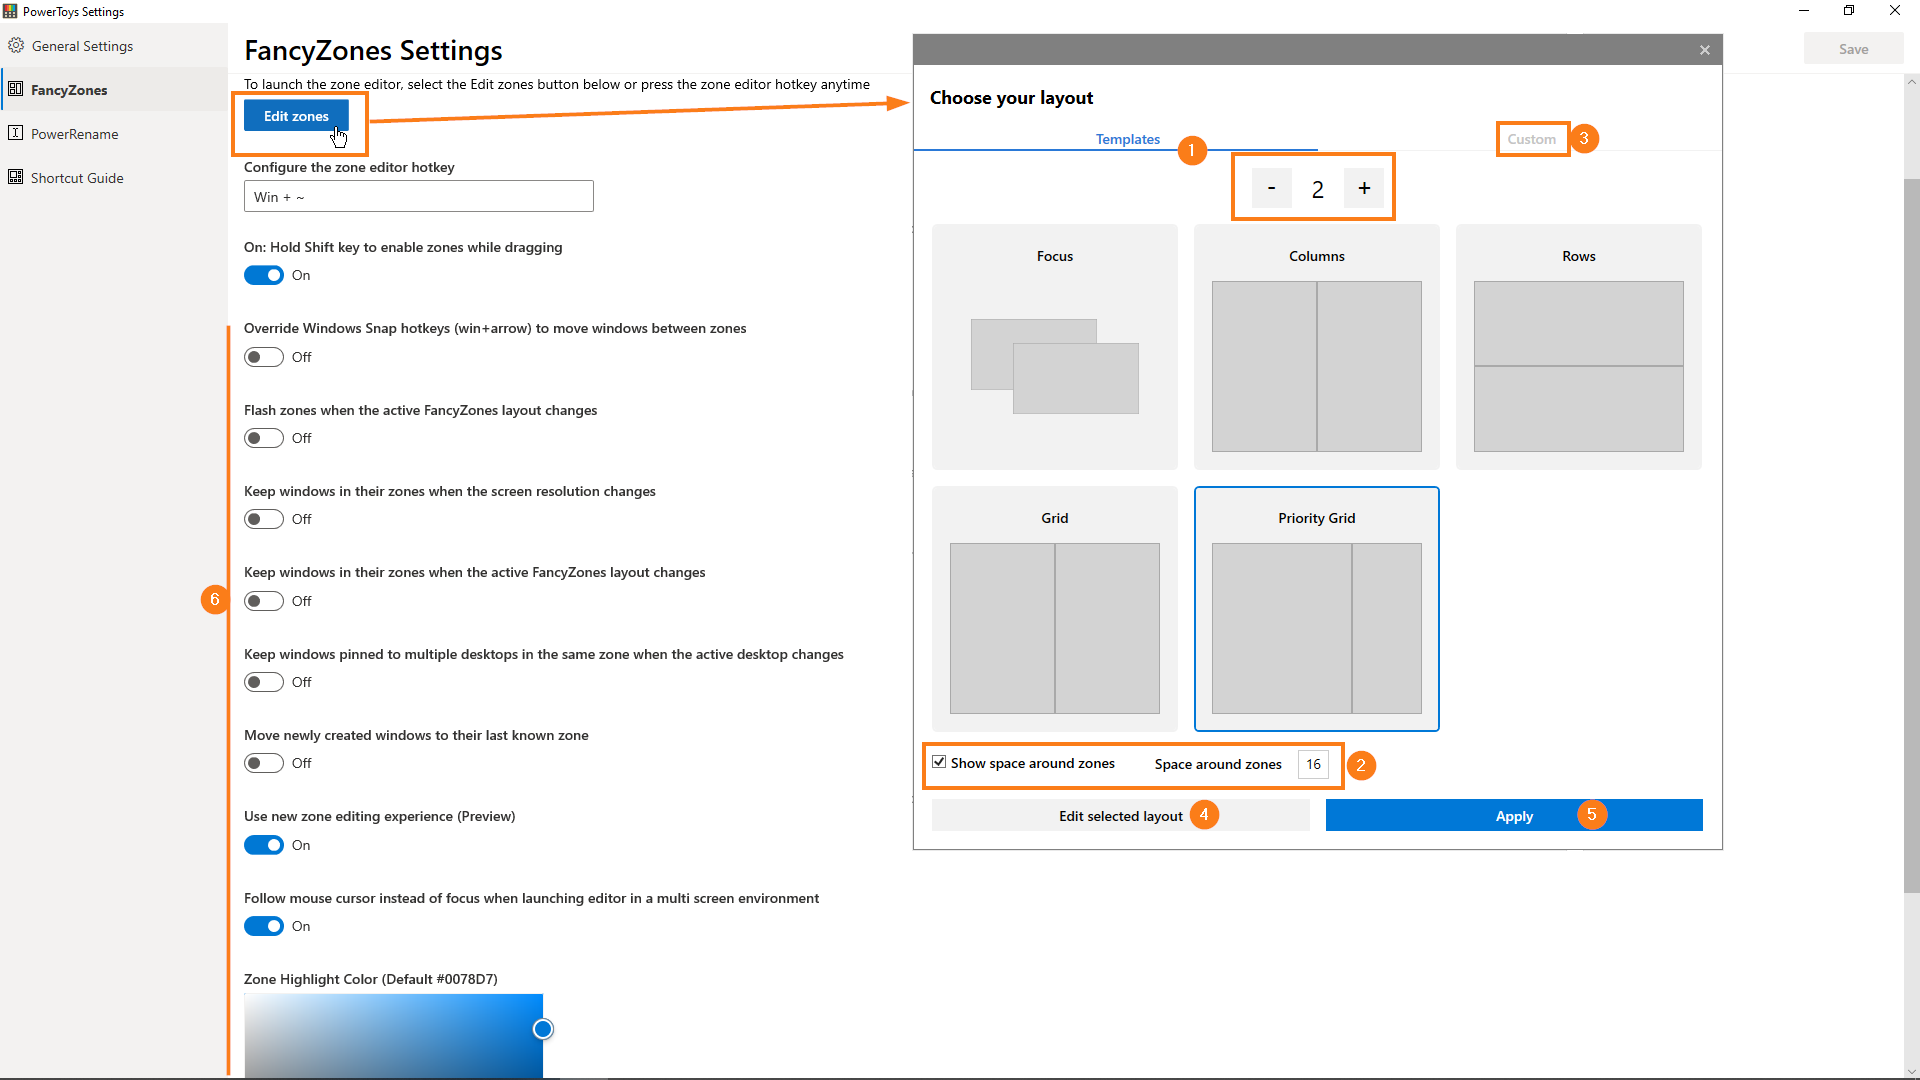Click the Space around zones value field

click(1313, 764)
